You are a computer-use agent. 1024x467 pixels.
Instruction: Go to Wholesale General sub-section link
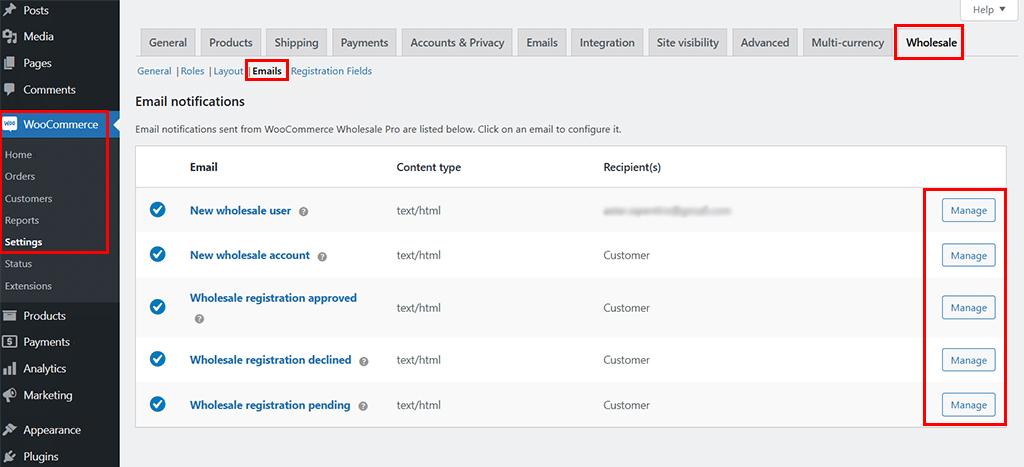pyautogui.click(x=154, y=71)
